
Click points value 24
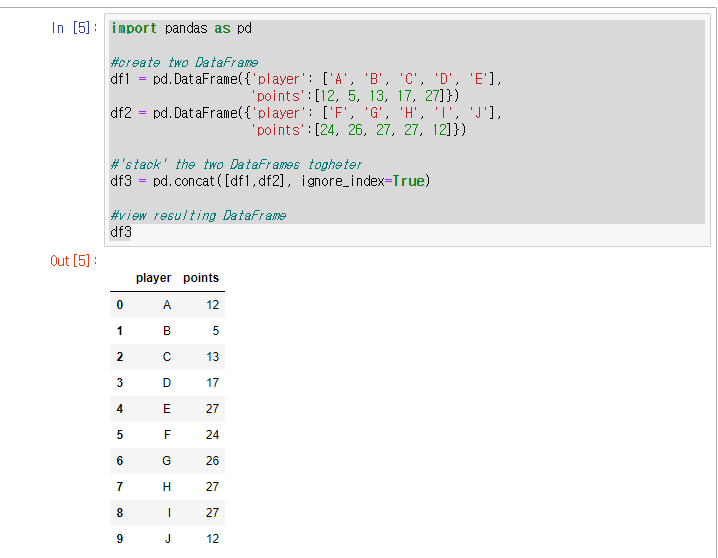(212, 435)
